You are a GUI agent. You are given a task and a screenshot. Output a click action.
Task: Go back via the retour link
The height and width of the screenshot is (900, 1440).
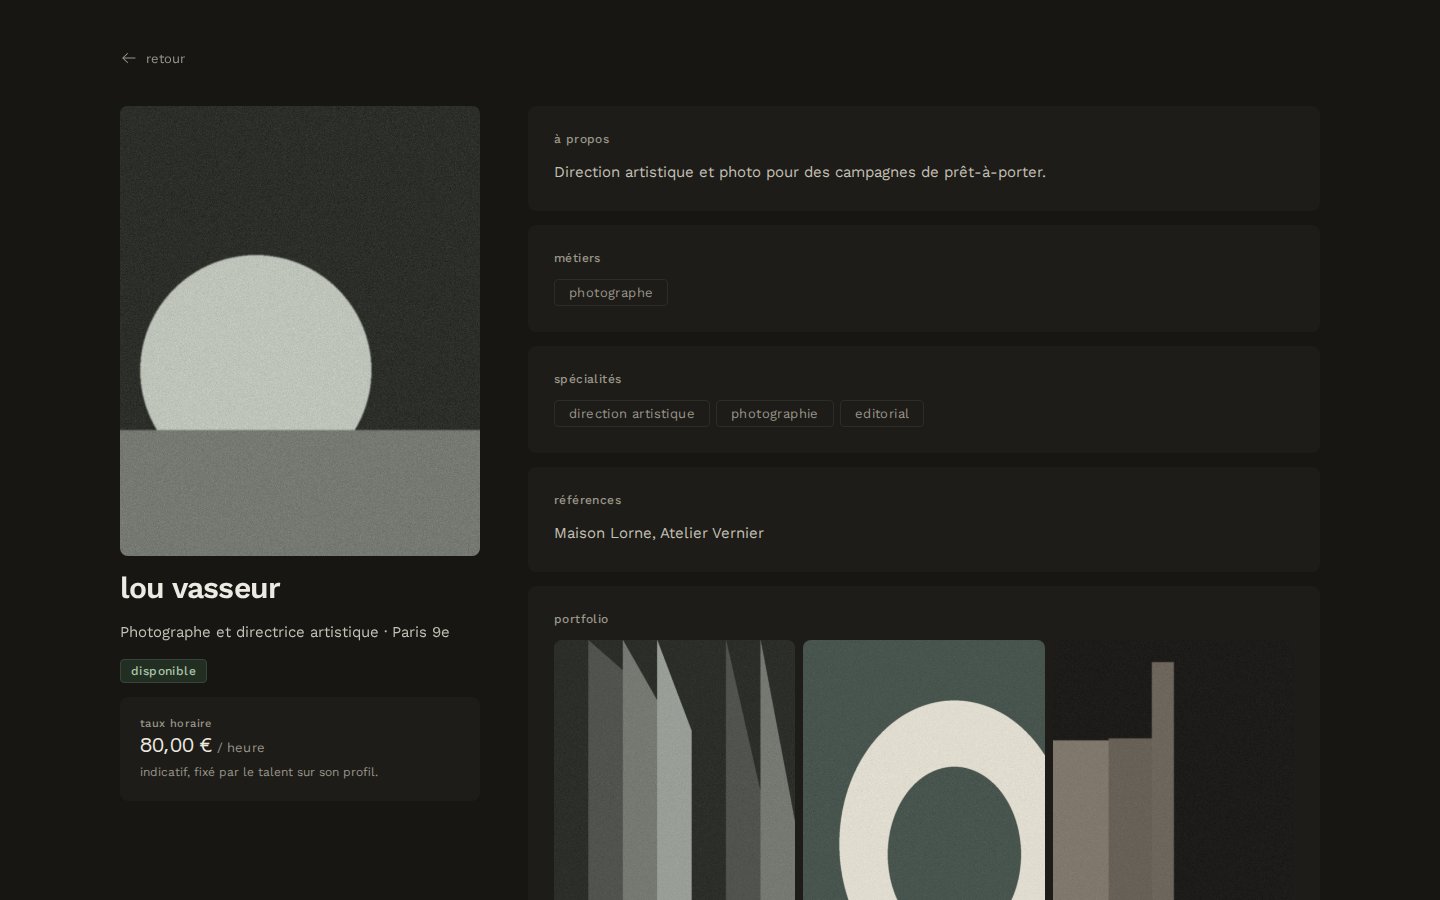pos(153,58)
